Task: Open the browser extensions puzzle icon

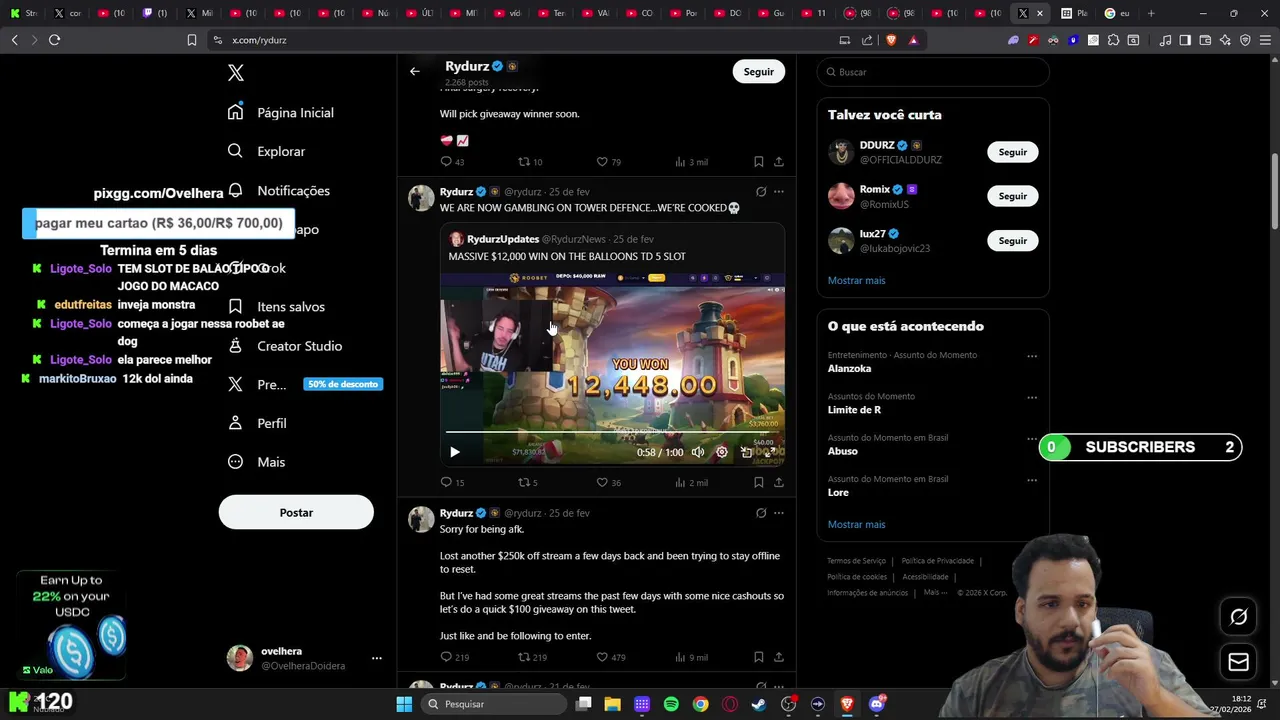Action: pos(1113,40)
